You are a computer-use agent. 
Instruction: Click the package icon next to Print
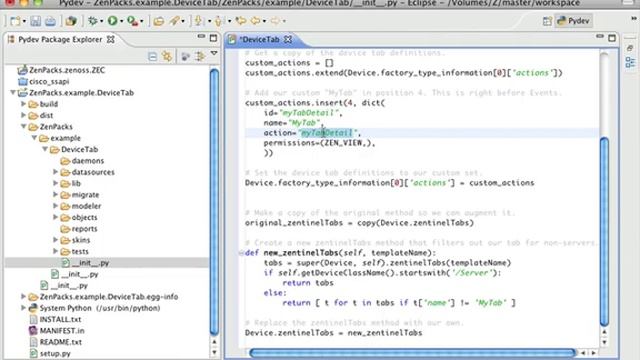(x=71, y=21)
